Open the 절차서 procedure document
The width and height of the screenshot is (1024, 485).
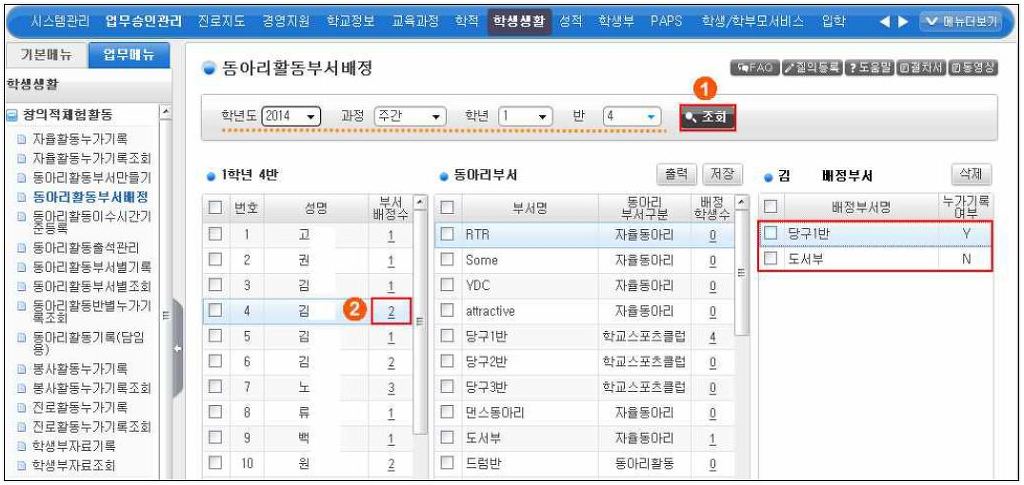pyautogui.click(x=920, y=67)
